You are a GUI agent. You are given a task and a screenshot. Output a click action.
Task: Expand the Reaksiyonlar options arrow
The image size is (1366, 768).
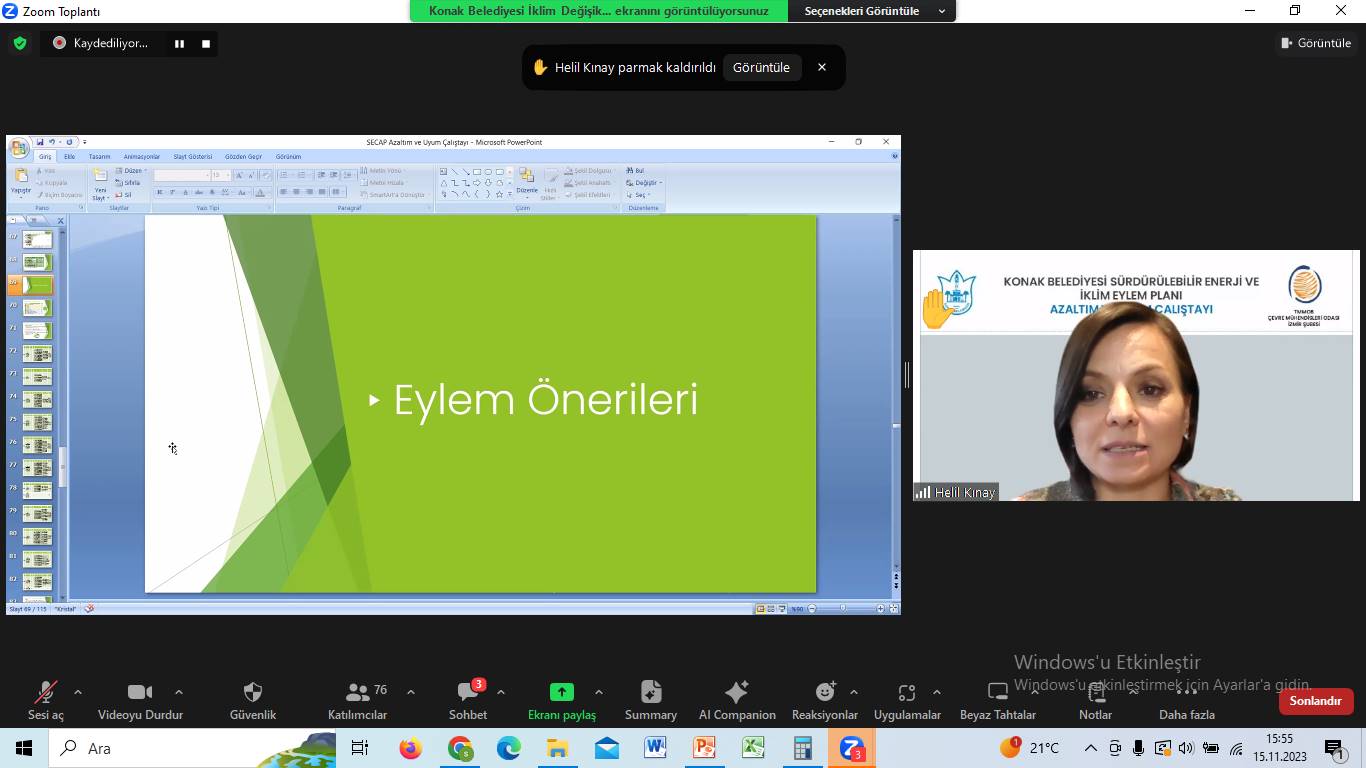point(853,692)
